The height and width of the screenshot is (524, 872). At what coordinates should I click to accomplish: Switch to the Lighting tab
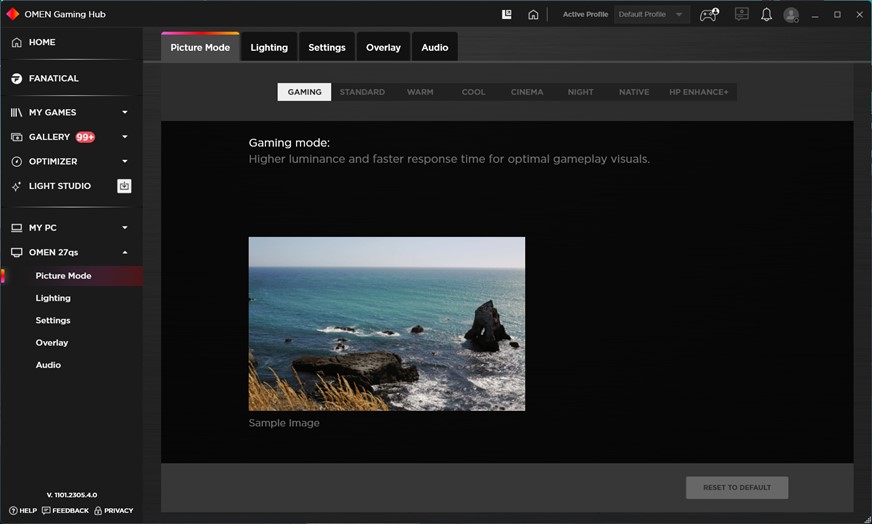(x=269, y=47)
